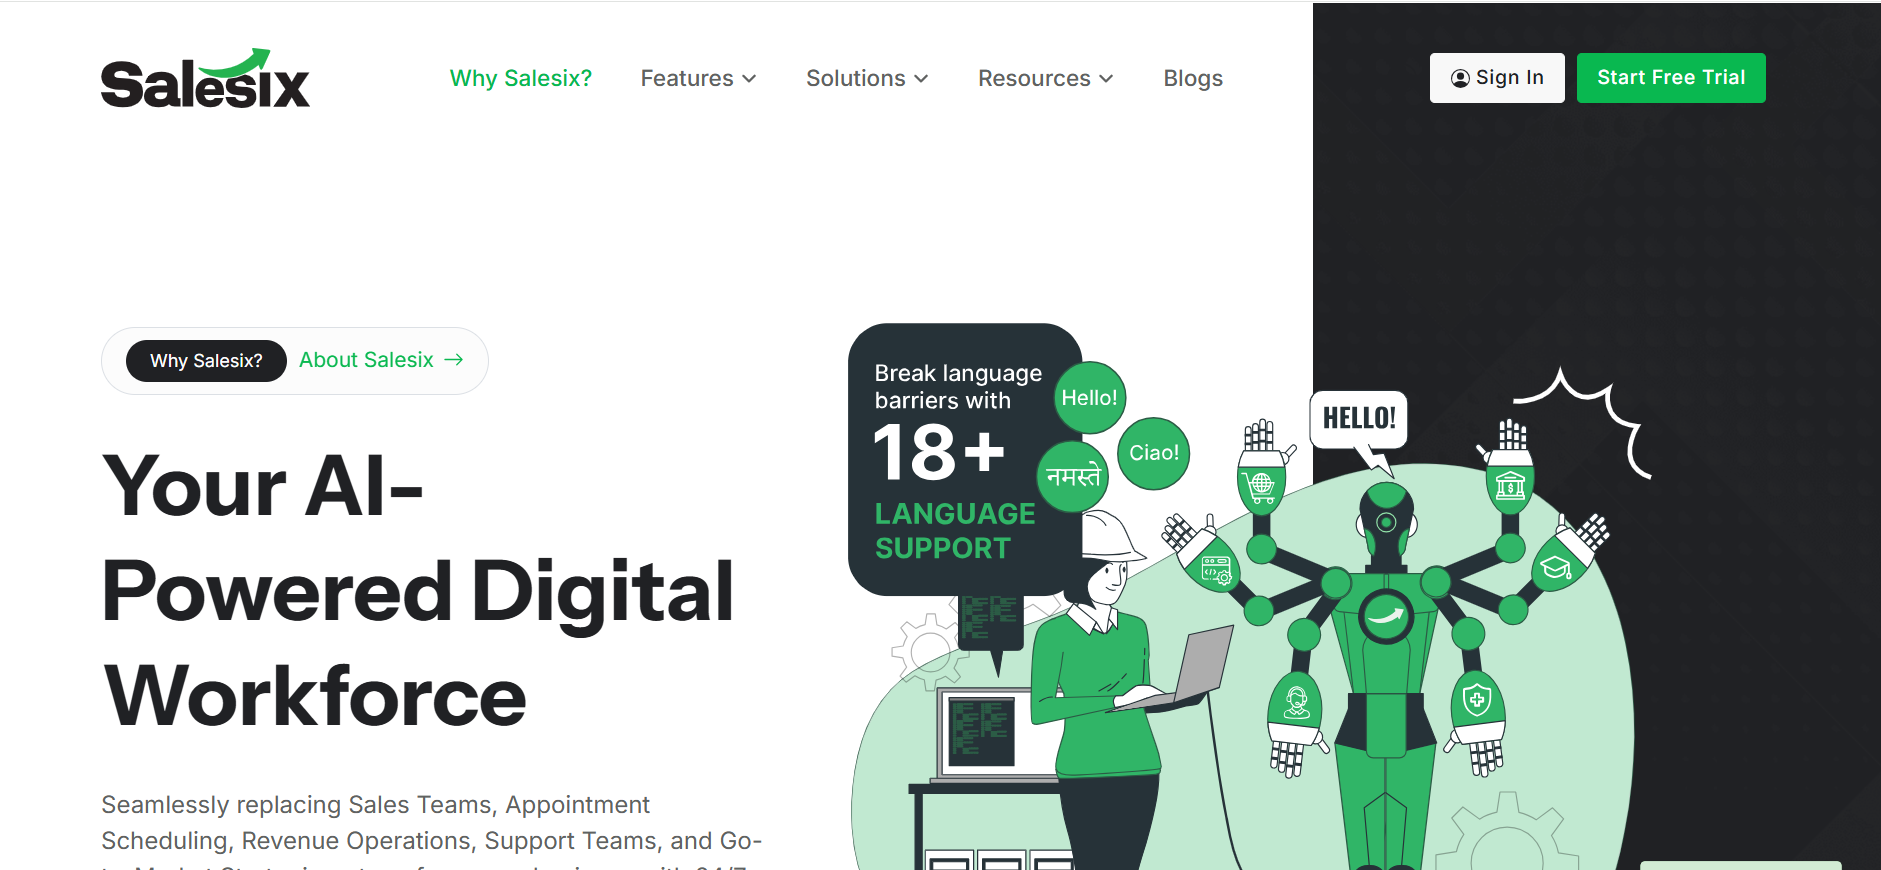
Task: Click the Salesix logo
Action: click(205, 78)
